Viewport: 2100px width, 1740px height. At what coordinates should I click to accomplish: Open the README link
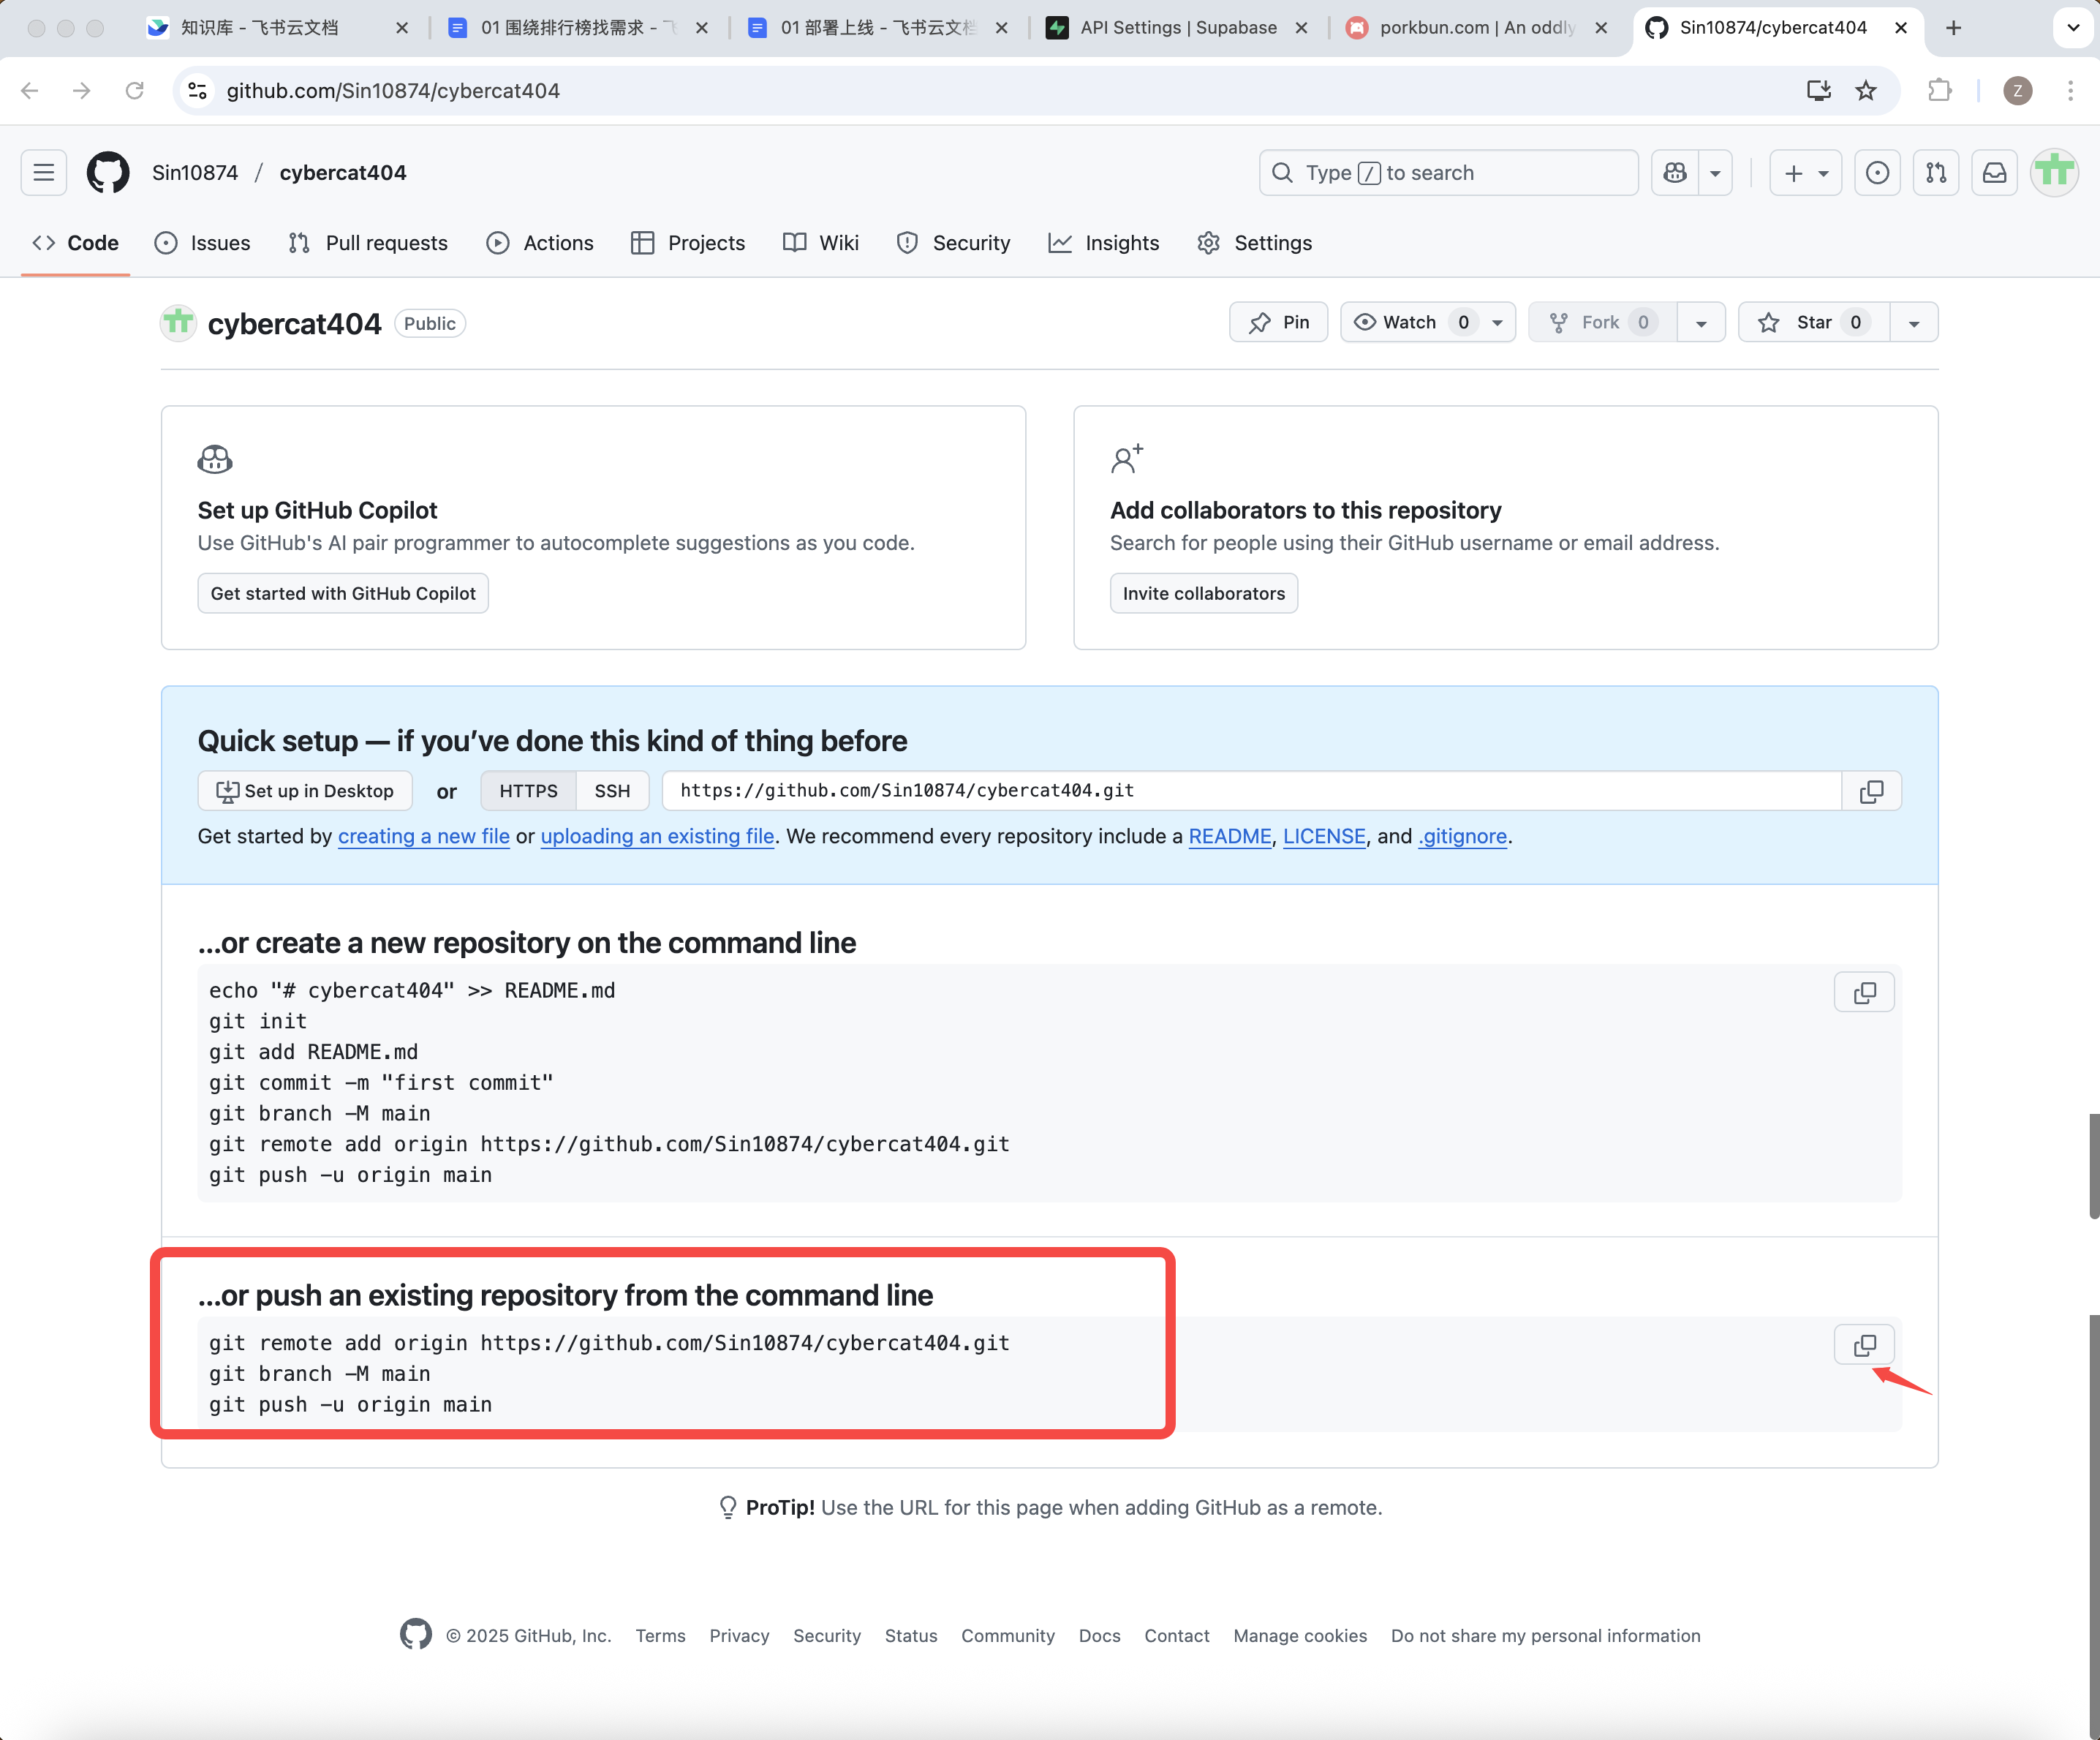coord(1230,836)
